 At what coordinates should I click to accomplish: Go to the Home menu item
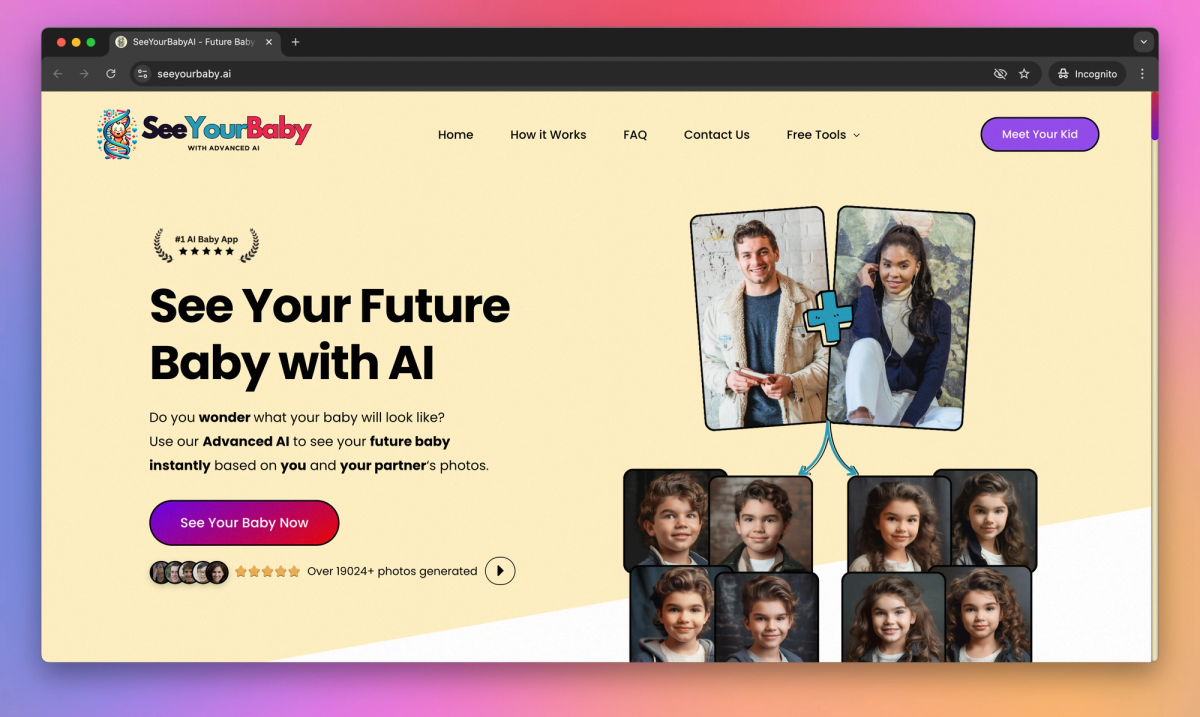coord(456,135)
